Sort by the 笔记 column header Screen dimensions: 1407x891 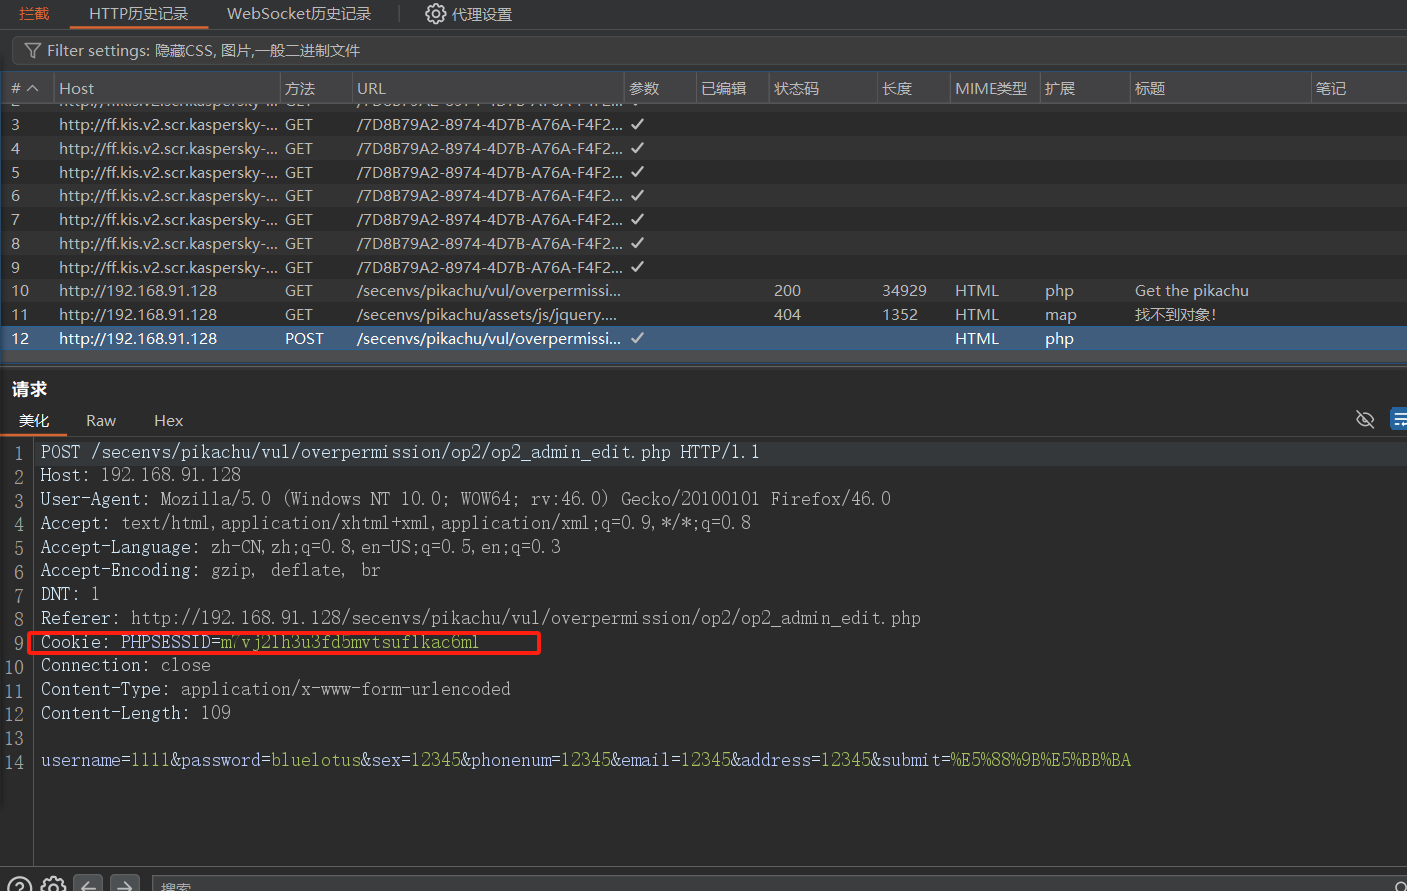(1359, 88)
